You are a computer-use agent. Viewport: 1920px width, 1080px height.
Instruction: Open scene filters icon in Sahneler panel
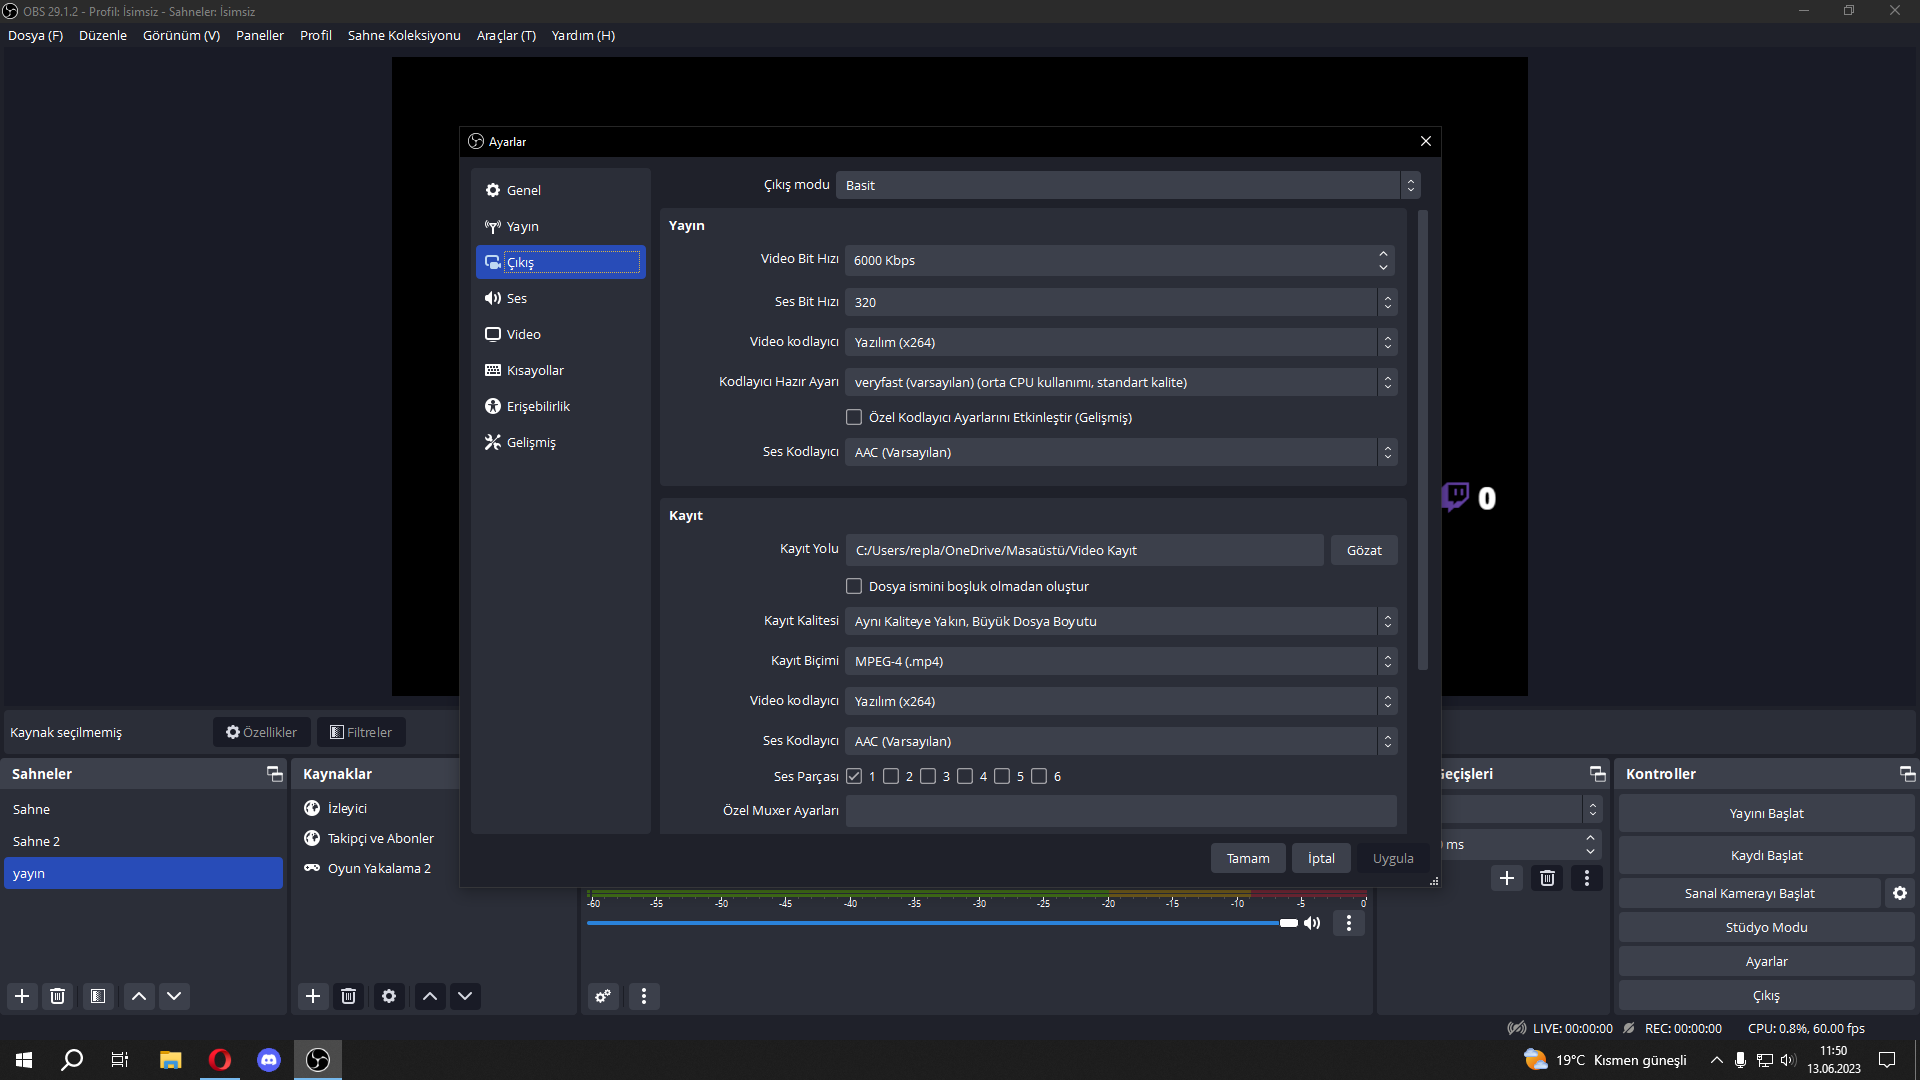coord(98,996)
